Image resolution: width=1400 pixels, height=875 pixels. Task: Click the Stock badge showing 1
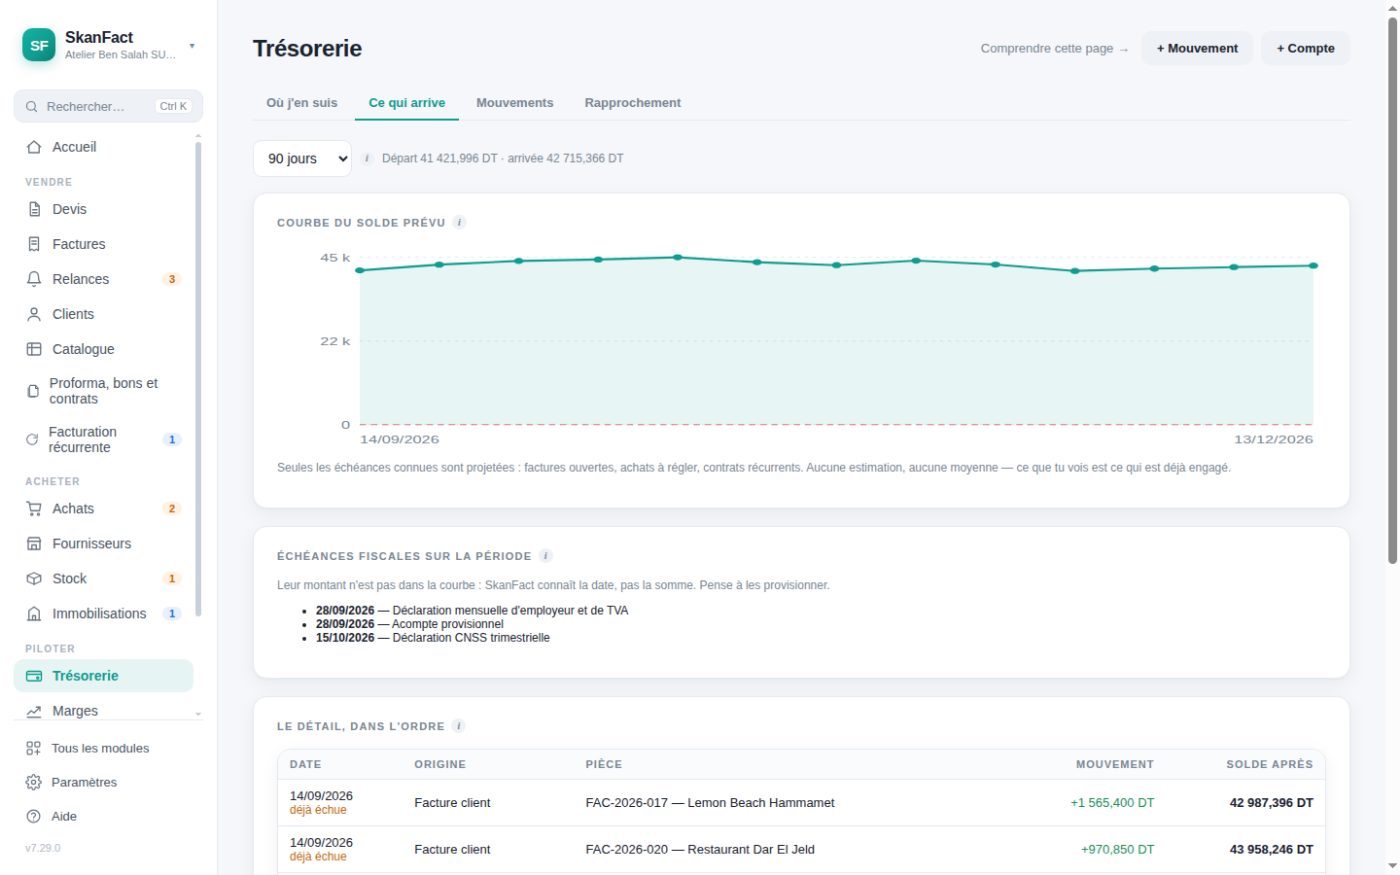click(x=172, y=579)
